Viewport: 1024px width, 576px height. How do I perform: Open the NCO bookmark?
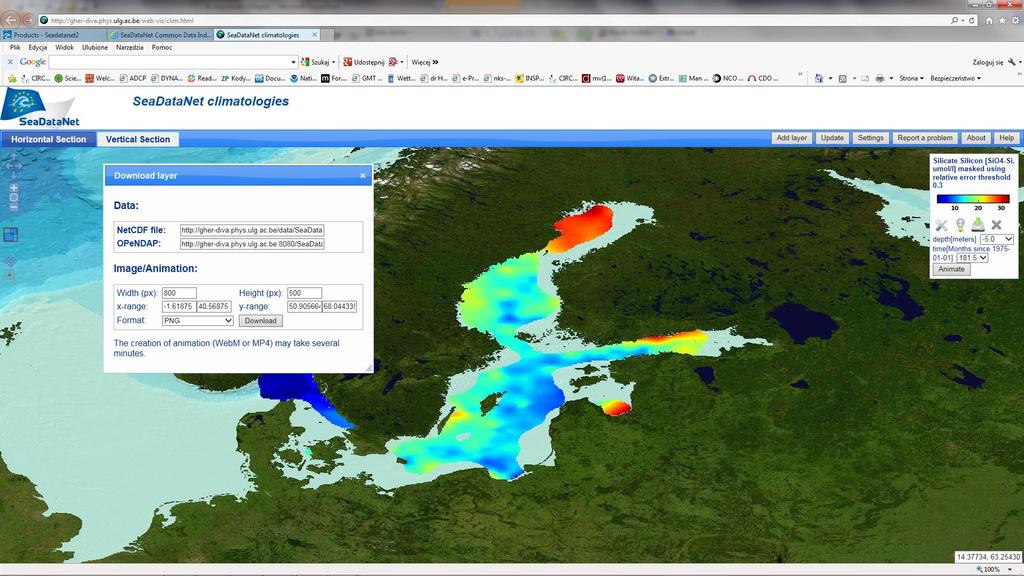pyautogui.click(x=728, y=78)
